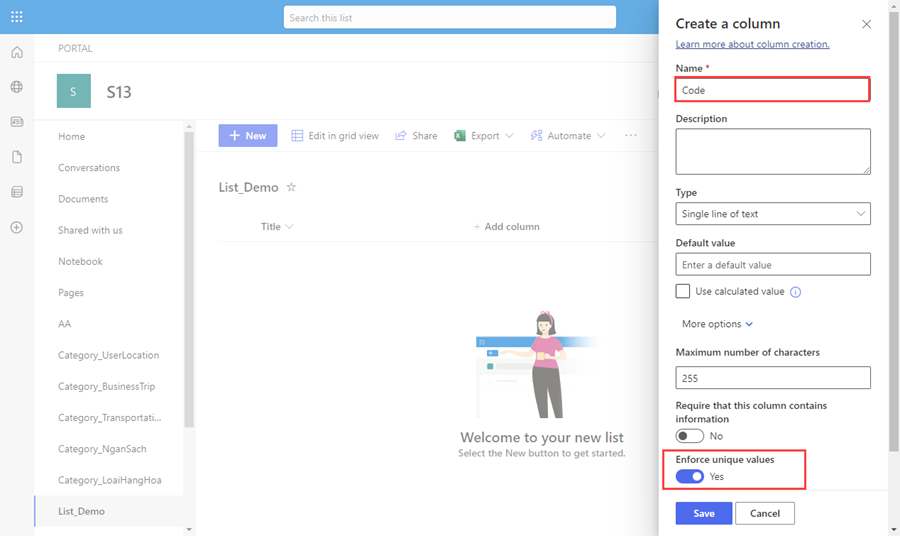Click the Save button

click(704, 513)
